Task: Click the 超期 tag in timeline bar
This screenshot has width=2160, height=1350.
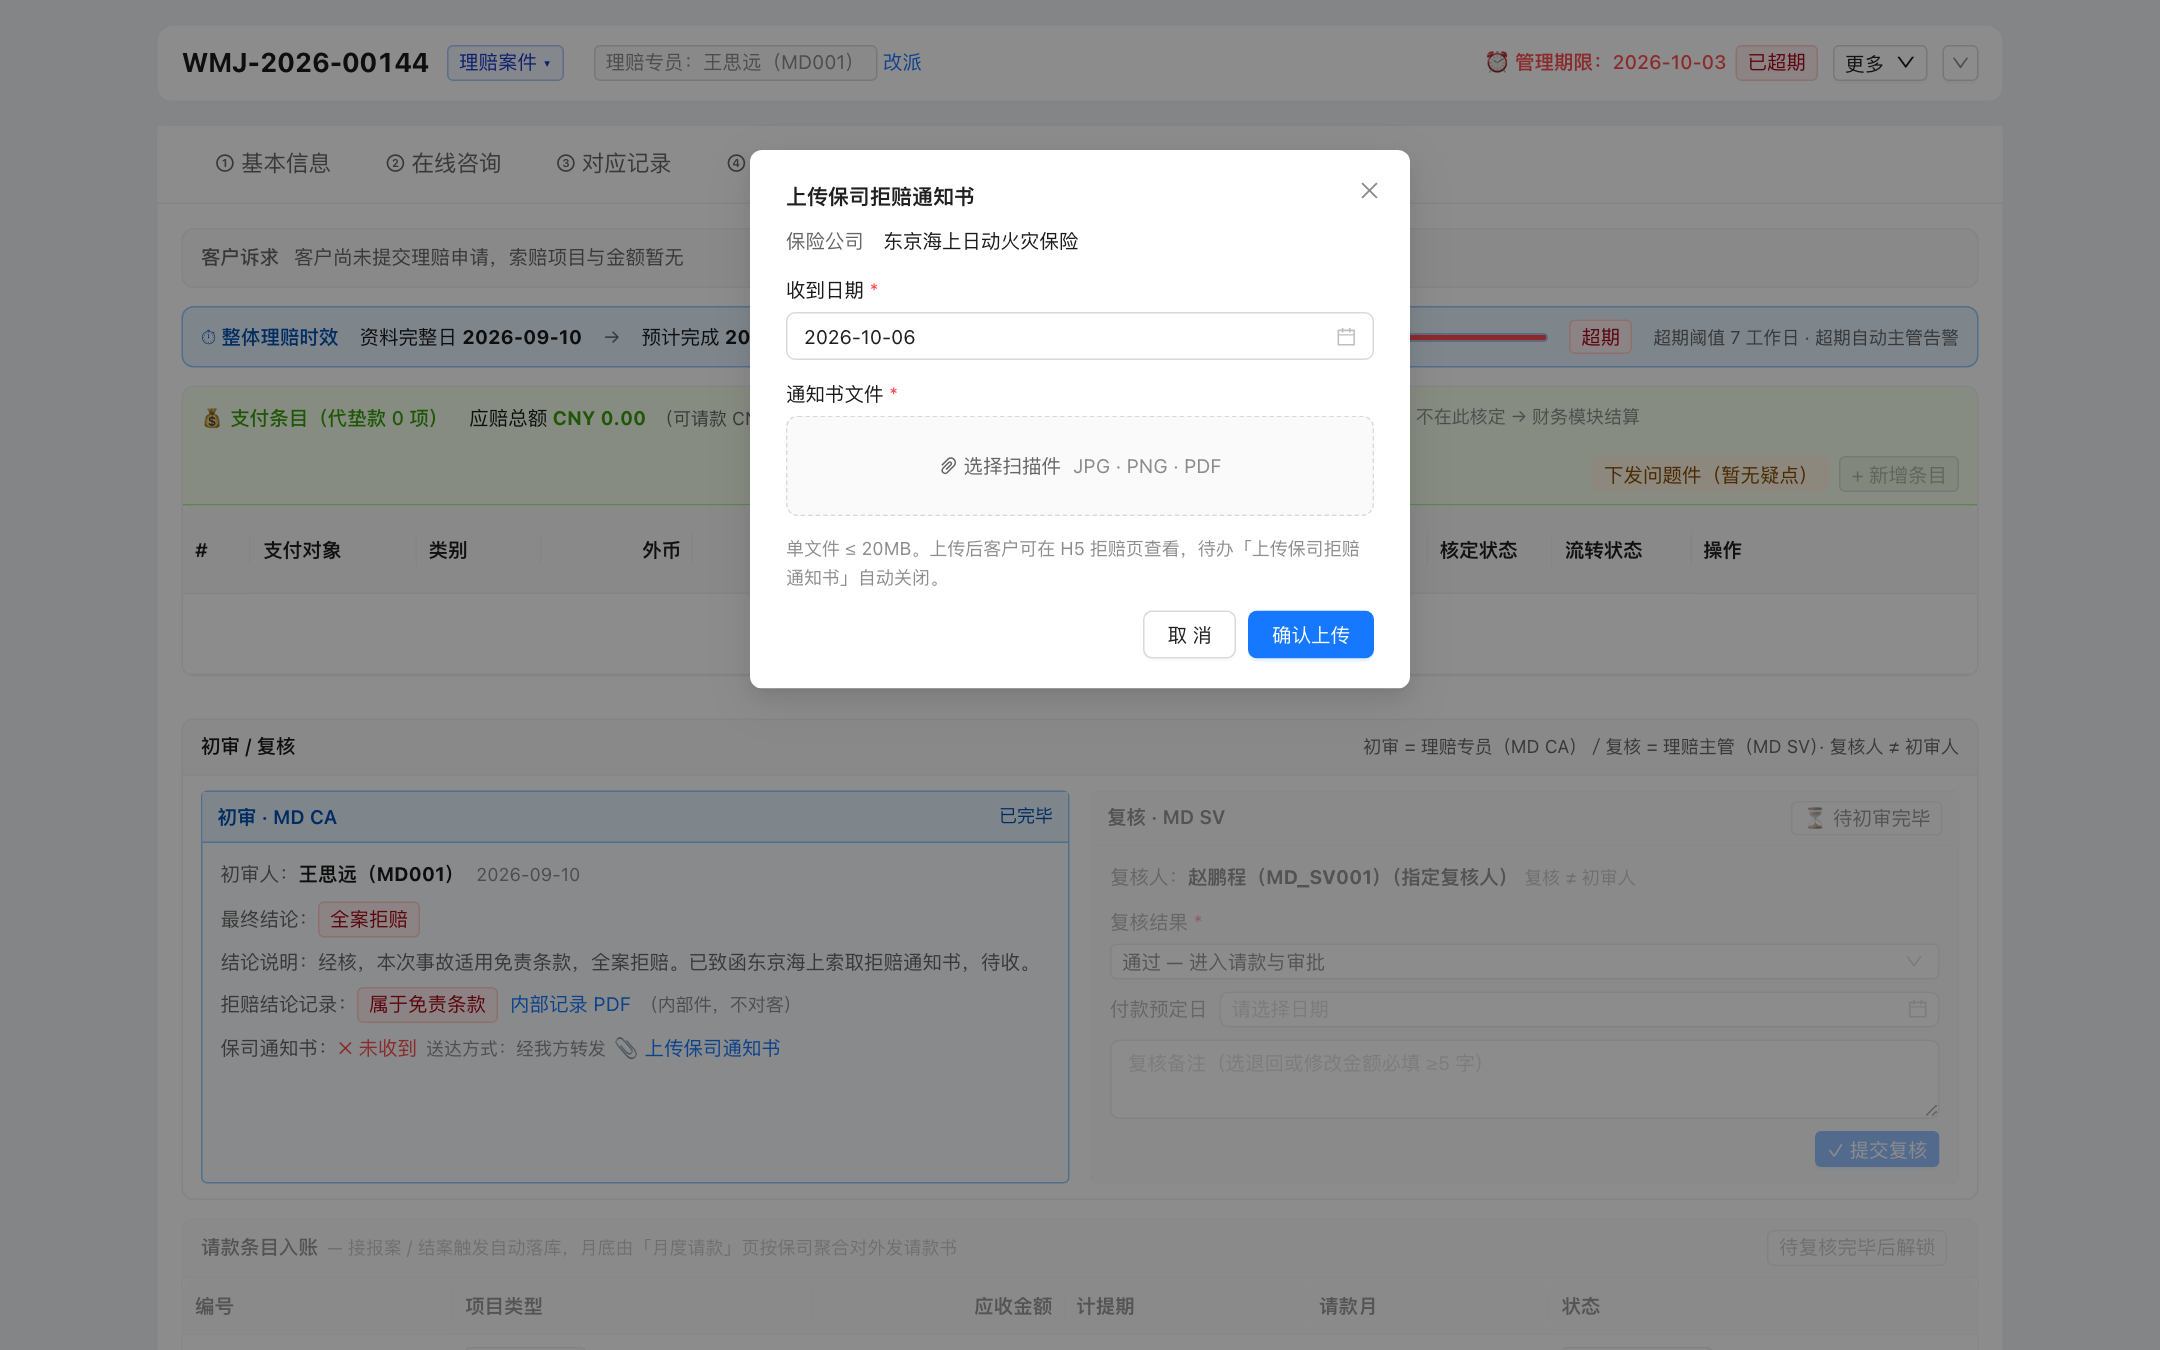Action: tap(1600, 337)
